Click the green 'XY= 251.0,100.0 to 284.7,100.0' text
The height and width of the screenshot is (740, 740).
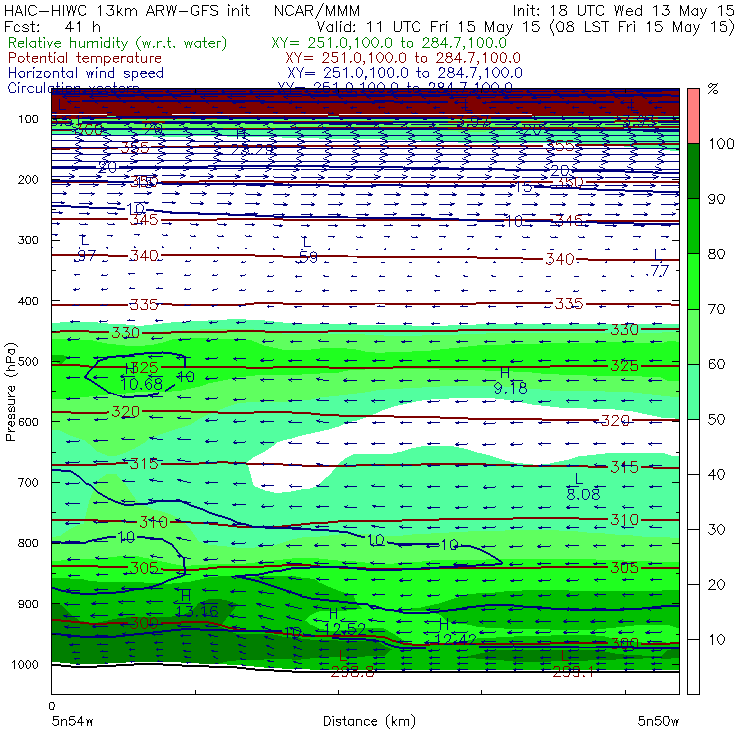click(389, 43)
